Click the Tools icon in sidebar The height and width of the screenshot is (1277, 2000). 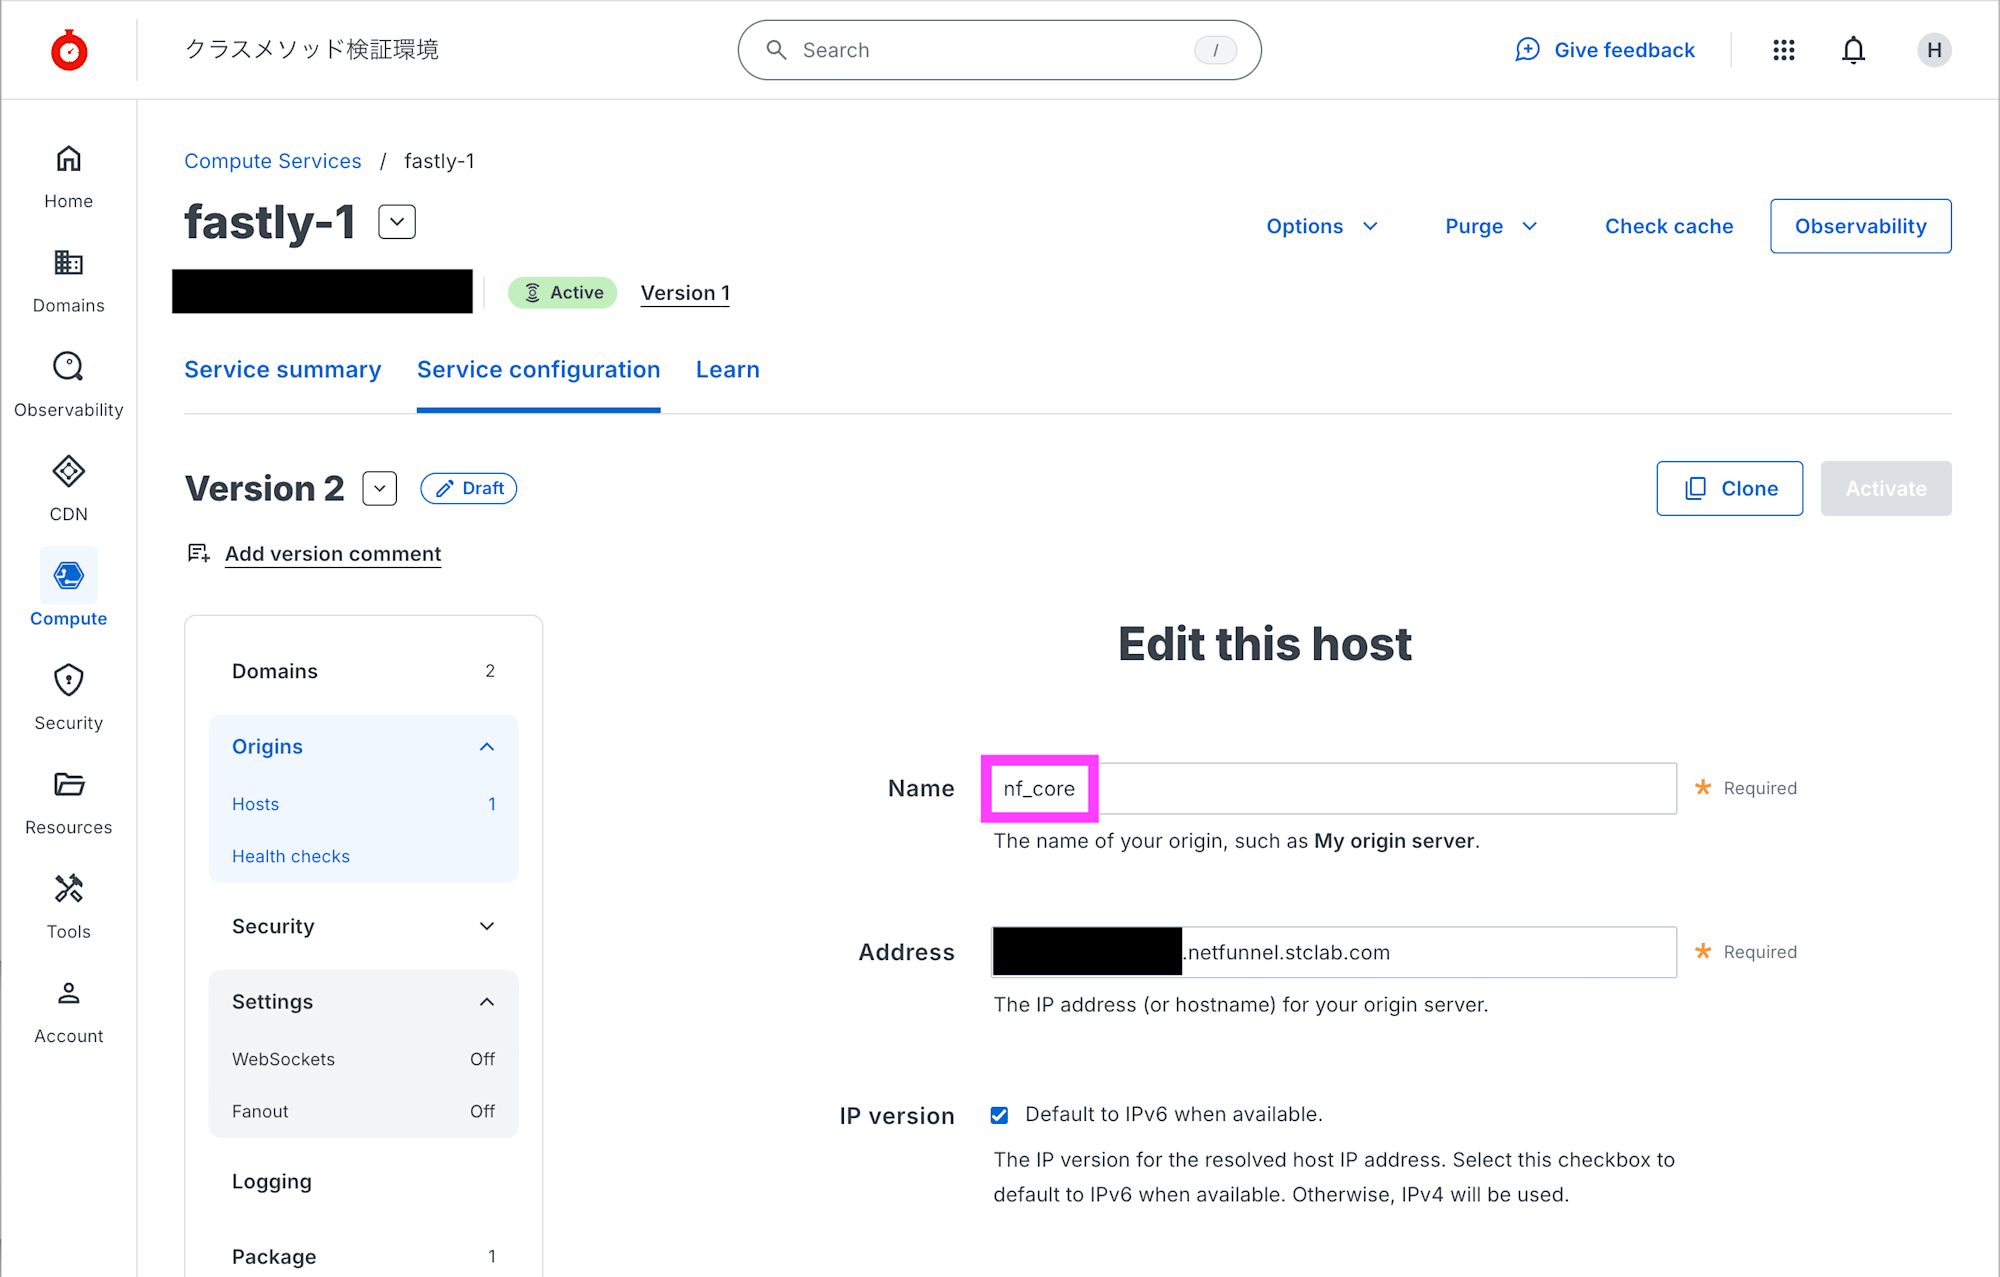68,889
